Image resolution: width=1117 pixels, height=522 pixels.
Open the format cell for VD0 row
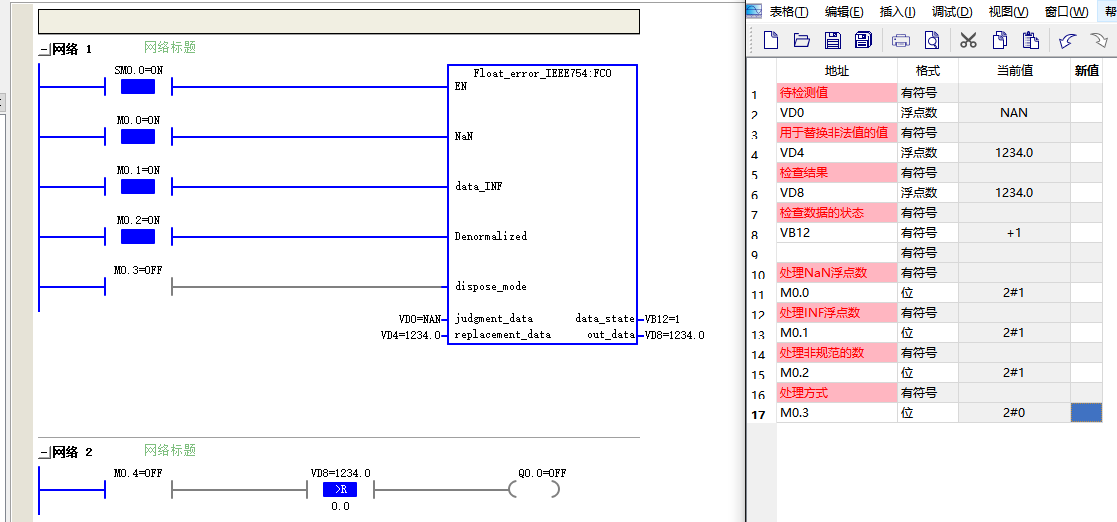click(928, 113)
